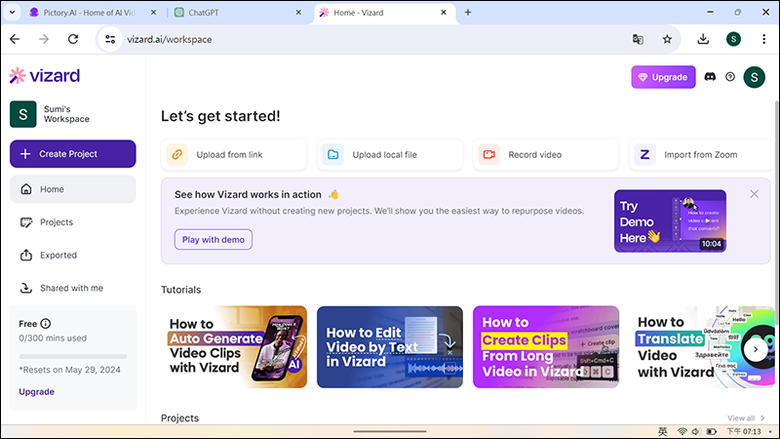Click the Sumi's Workspace avatar

[x=23, y=114]
